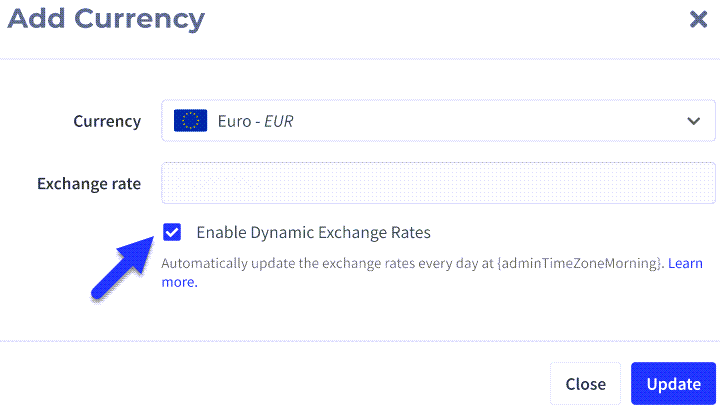Click the European Union flag icon
The height and width of the screenshot is (410, 720).
click(190, 121)
